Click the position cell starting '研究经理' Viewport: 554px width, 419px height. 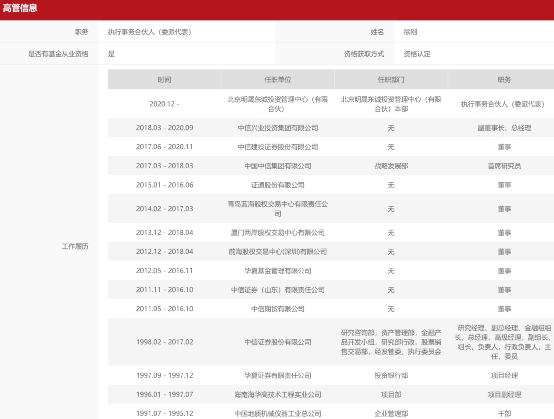(x=504, y=342)
